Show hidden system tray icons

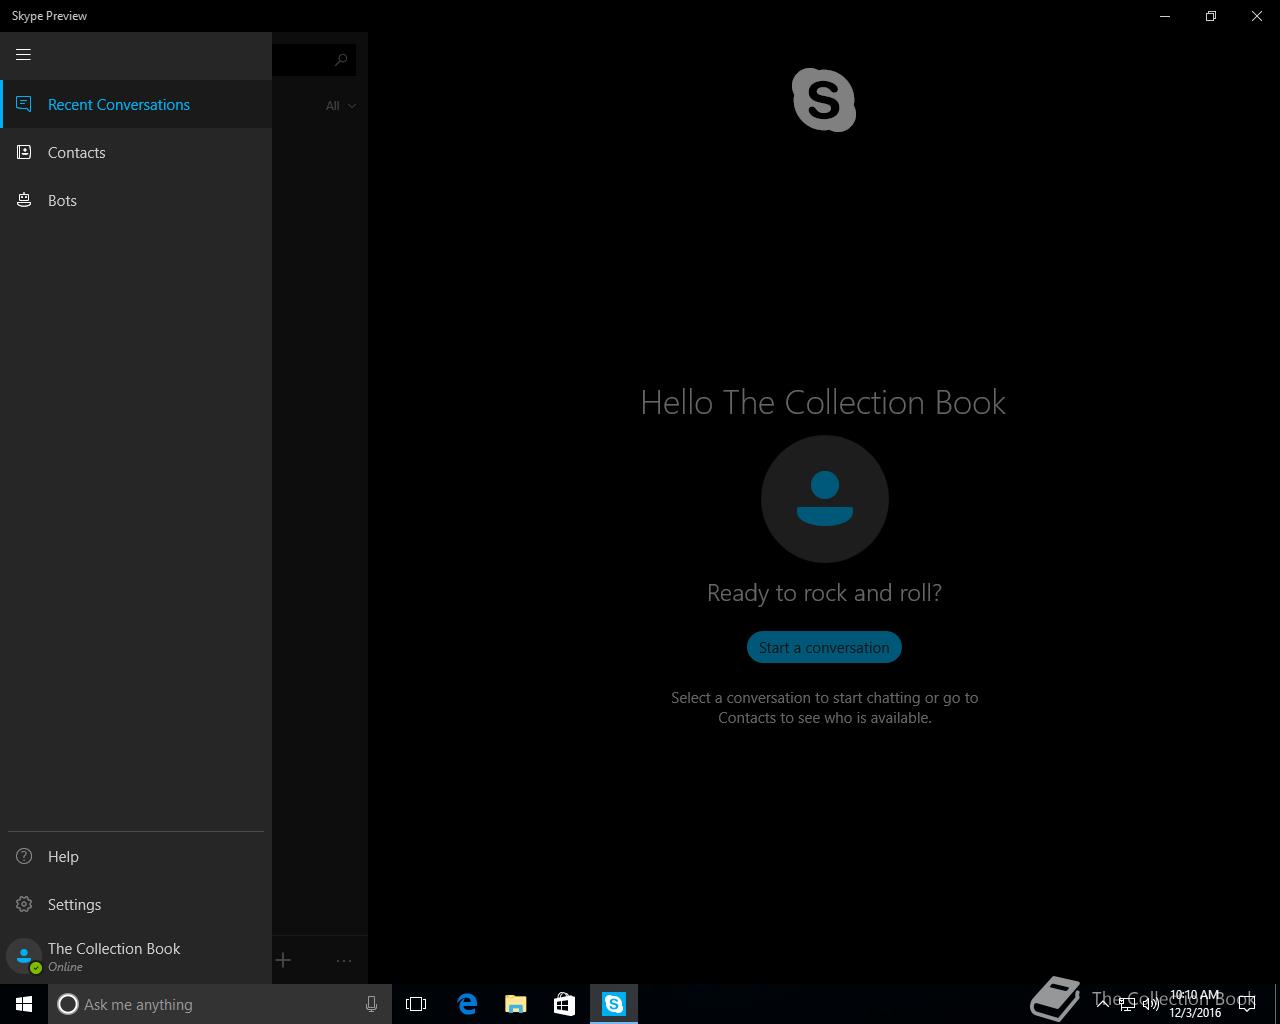[x=1103, y=1004]
